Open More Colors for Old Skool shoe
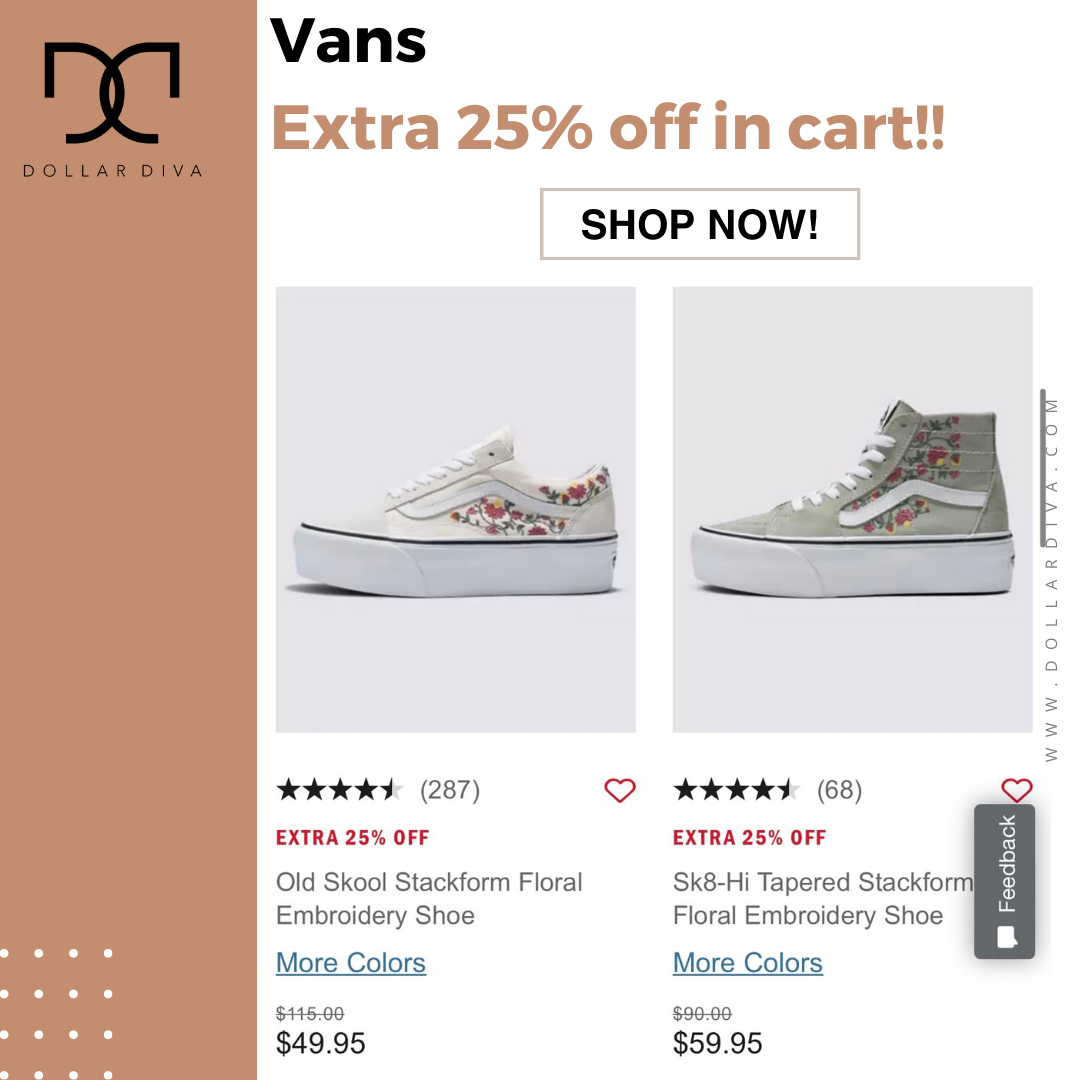 coord(351,963)
